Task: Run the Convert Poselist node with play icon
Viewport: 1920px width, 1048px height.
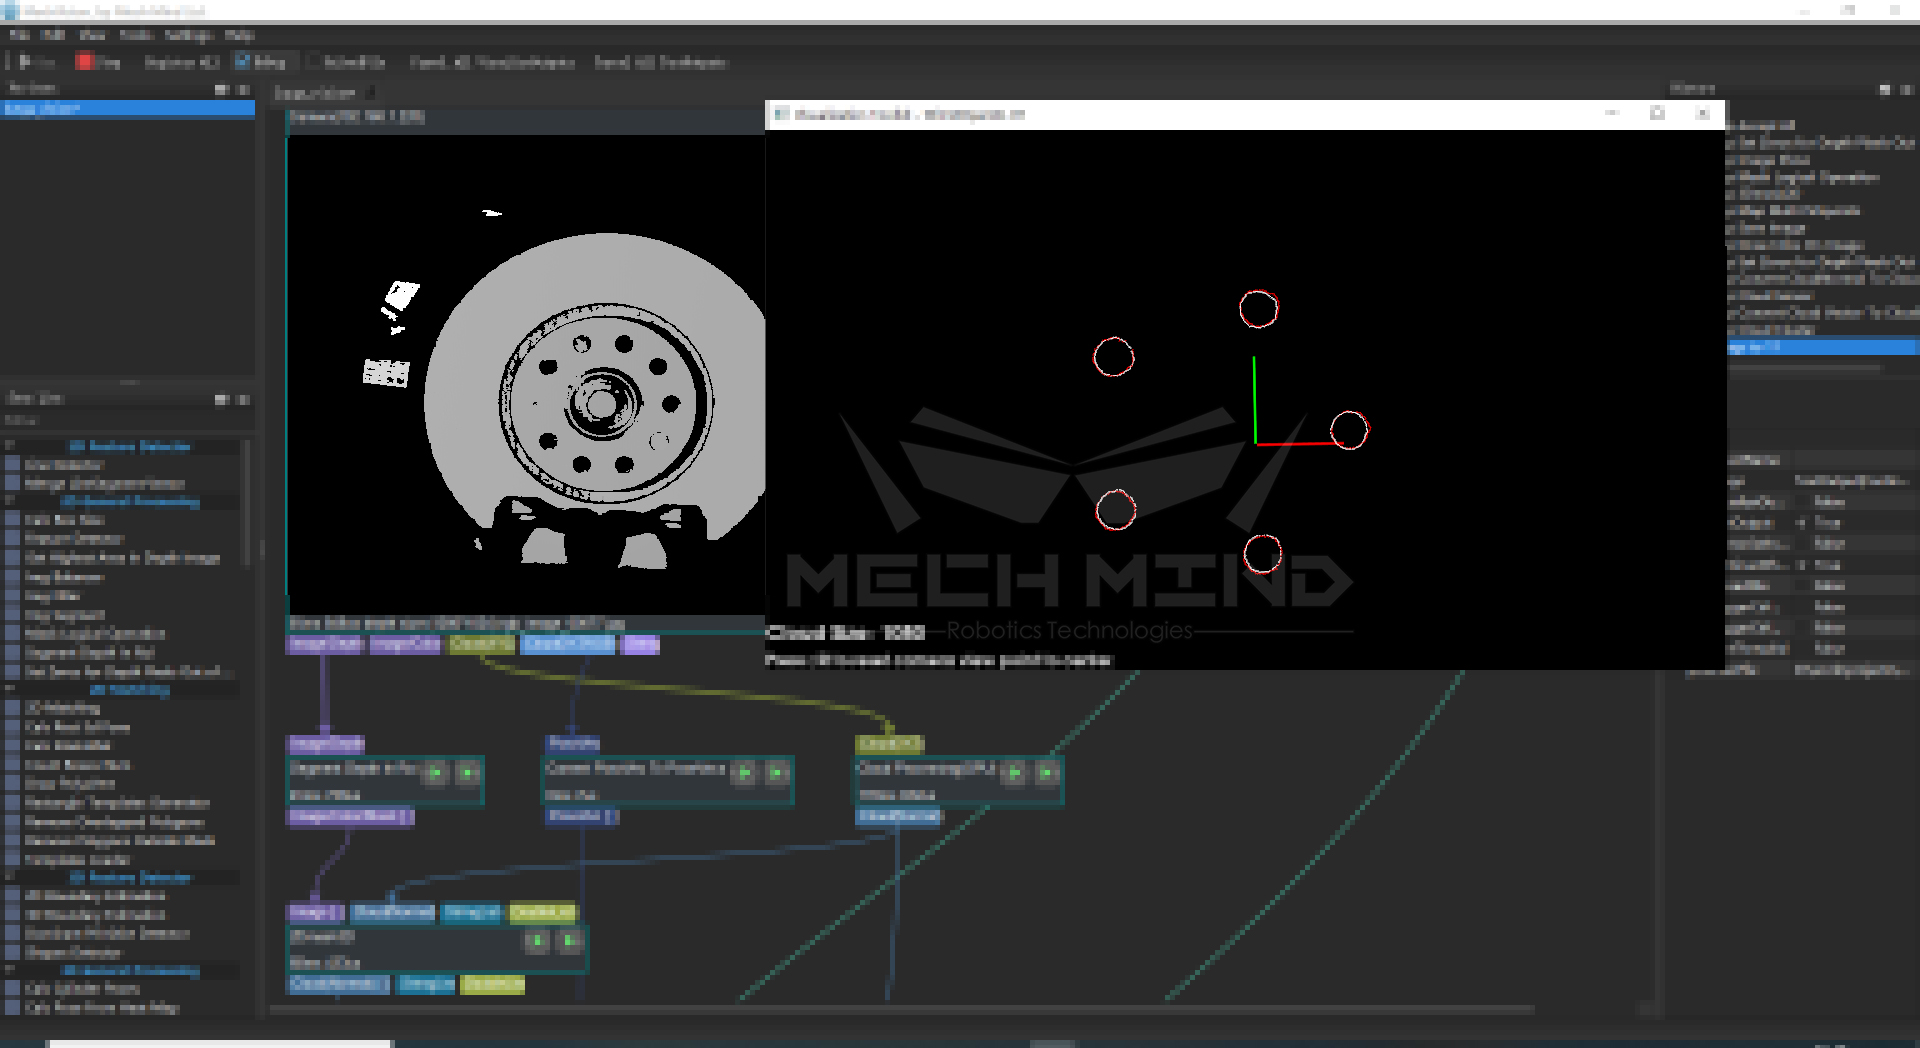Action: [744, 772]
